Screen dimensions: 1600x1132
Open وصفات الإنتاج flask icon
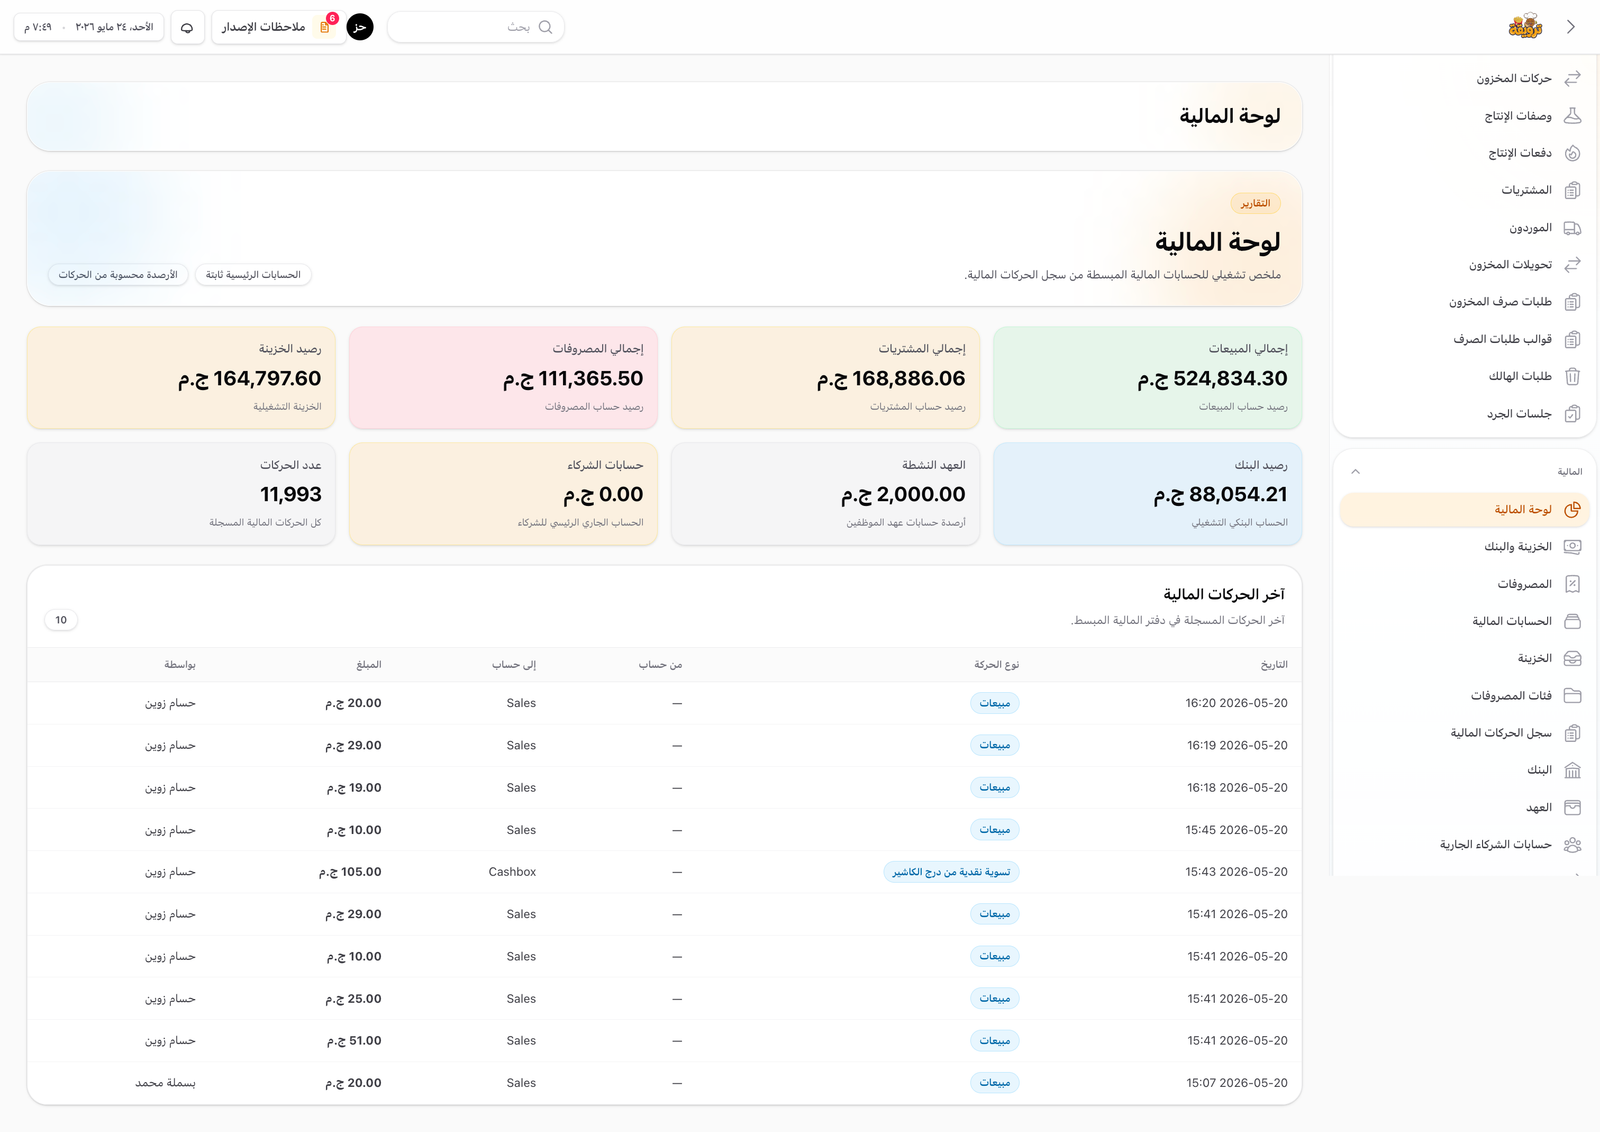click(1572, 116)
